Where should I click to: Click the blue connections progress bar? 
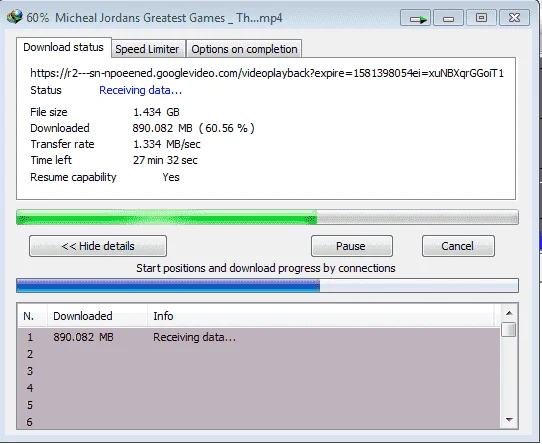click(x=267, y=285)
